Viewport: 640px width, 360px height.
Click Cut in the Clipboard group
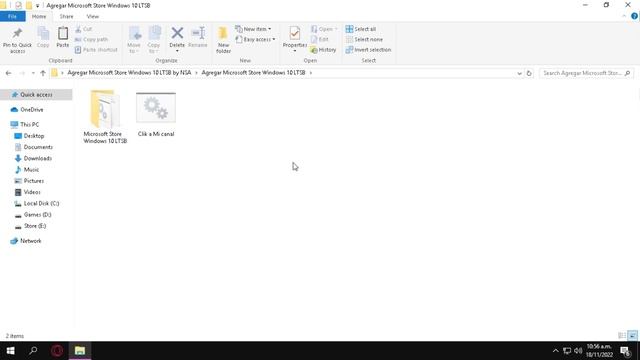click(84, 29)
